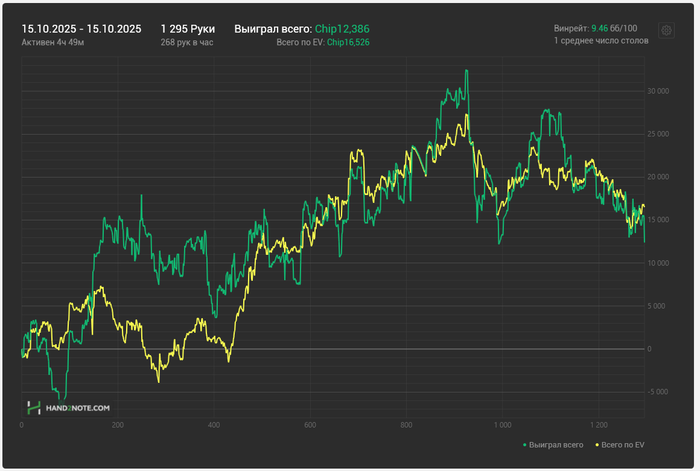
Task: Click the total winnings value 'Chip12,386'
Action: [342, 29]
